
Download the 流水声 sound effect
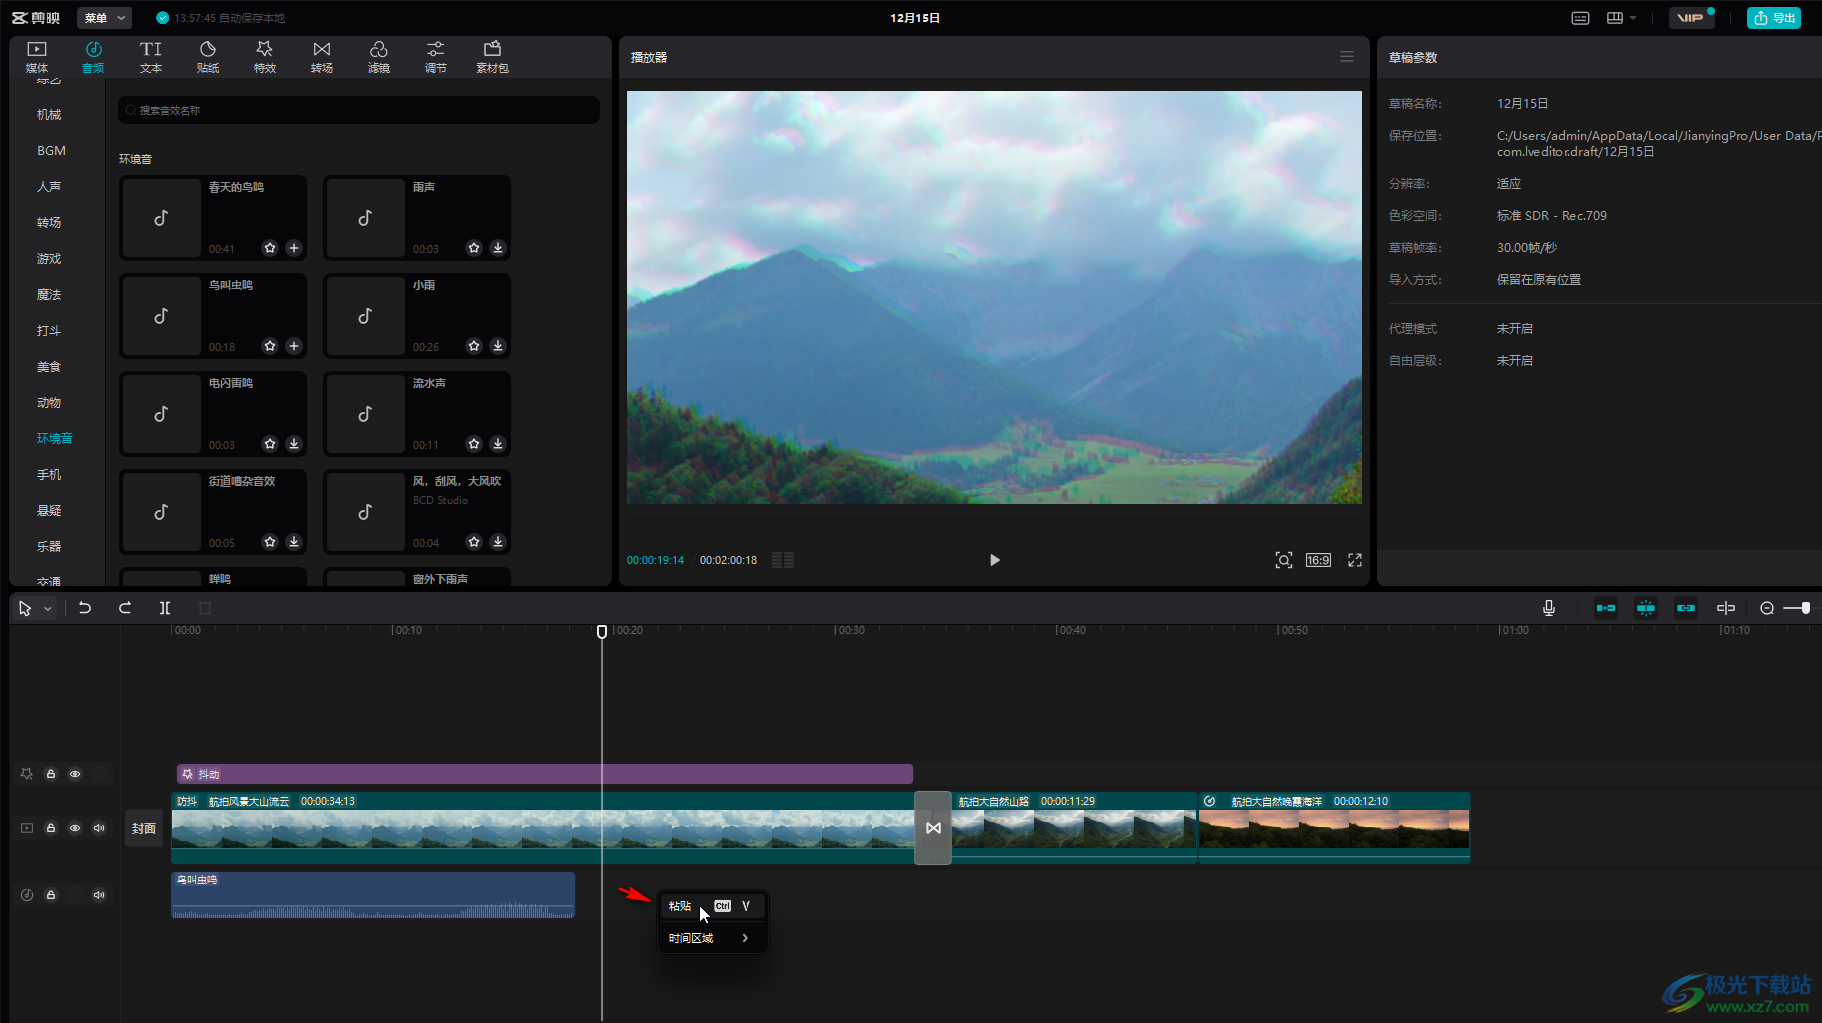click(x=498, y=444)
